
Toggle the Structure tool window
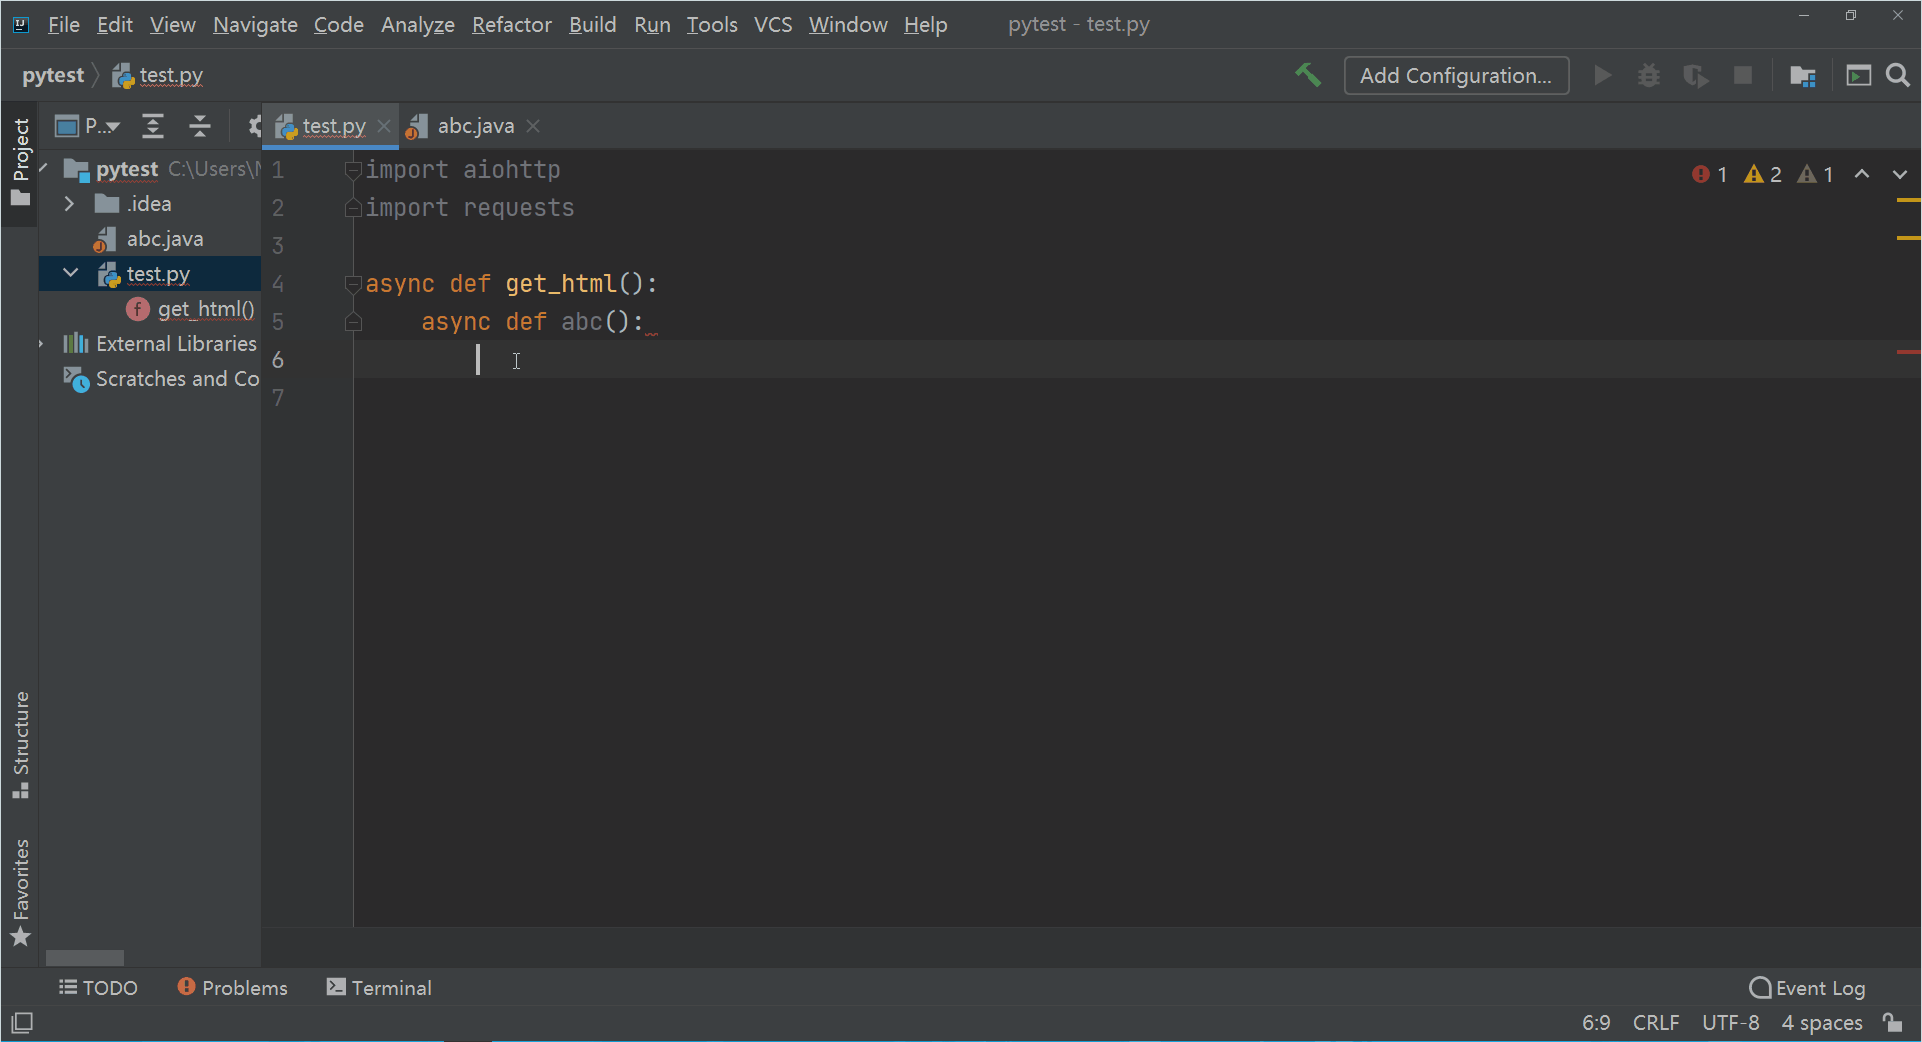[21, 741]
